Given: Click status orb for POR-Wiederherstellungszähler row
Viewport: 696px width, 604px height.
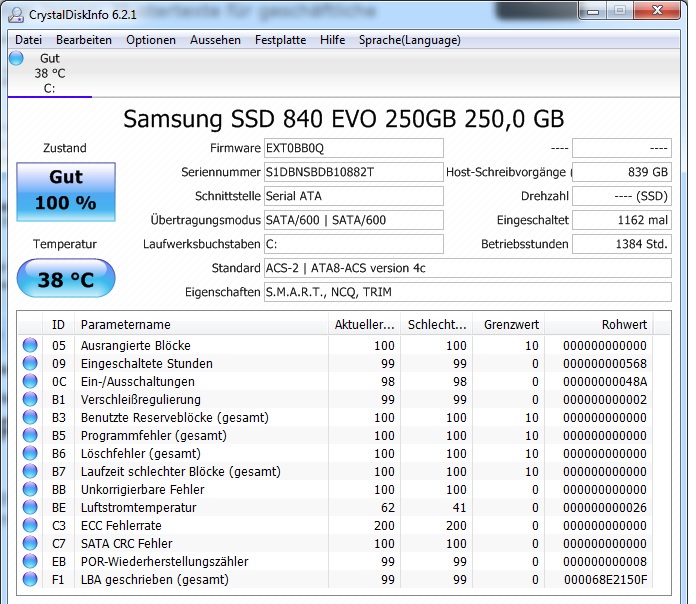Looking at the screenshot, I should 30,561.
